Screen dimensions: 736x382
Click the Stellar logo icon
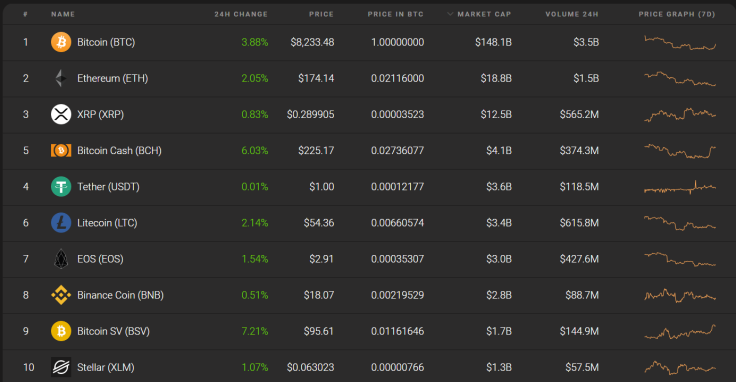61,367
